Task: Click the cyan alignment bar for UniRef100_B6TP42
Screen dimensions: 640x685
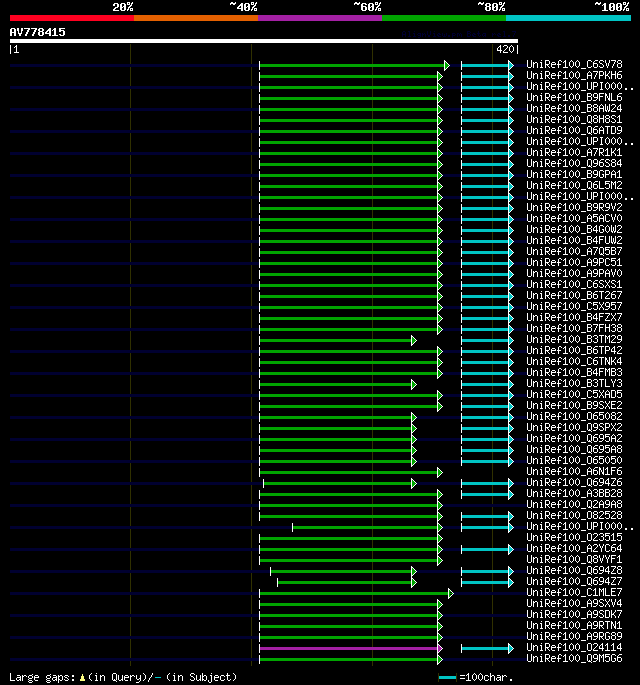Action: [487, 351]
